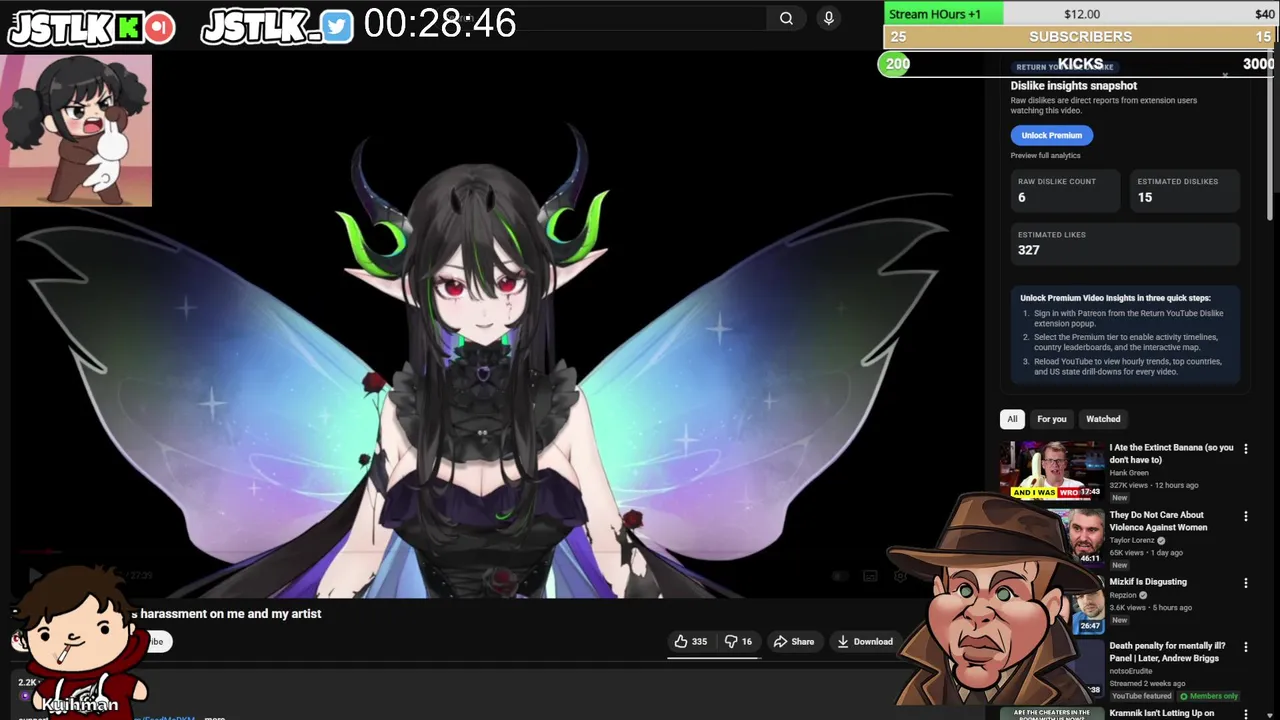Screen dimensions: 1280x720
Task: Open the 'I Ate the Extinct Banana' video title
Action: 1171,453
